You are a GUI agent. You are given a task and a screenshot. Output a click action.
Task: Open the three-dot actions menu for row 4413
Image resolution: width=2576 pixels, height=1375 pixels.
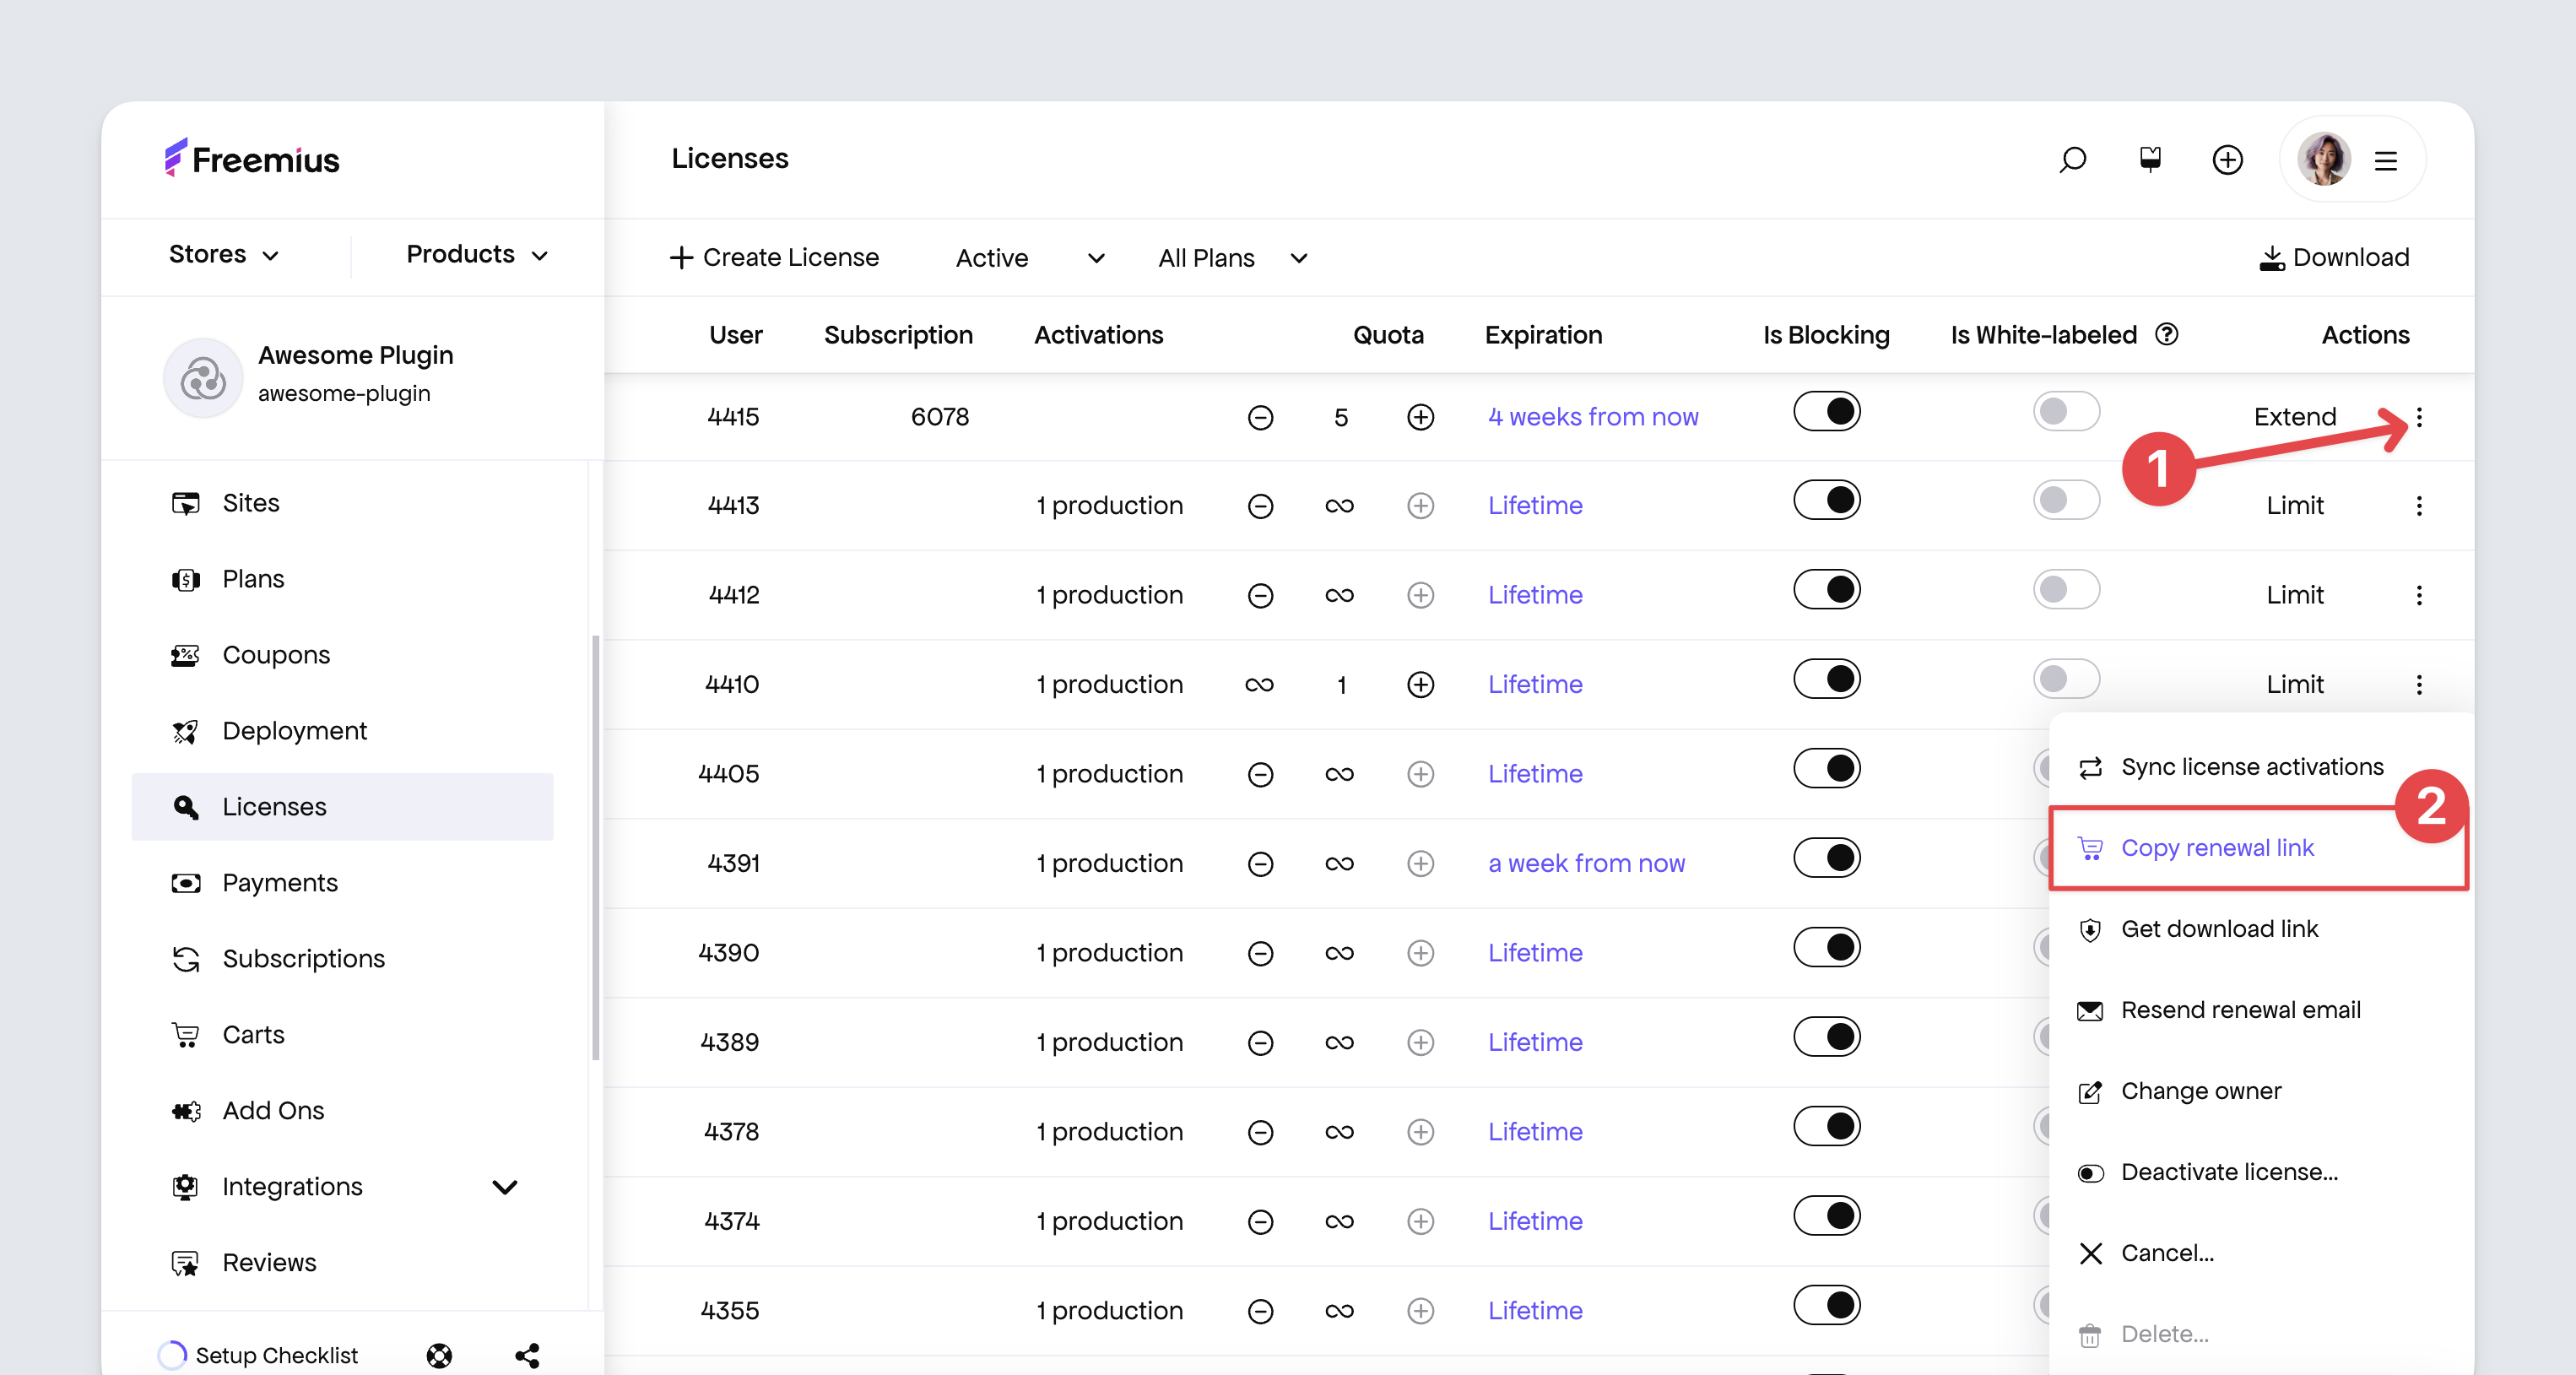click(2419, 506)
